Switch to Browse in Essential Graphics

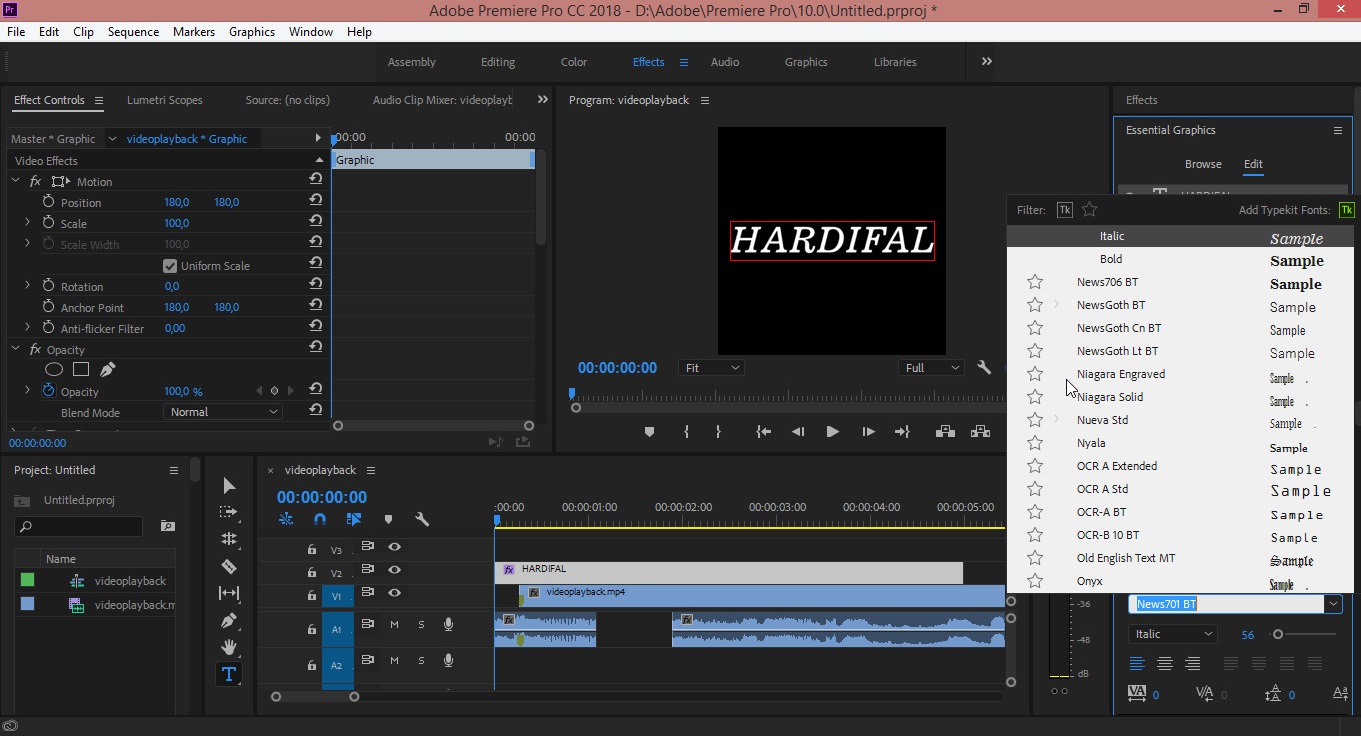1203,164
